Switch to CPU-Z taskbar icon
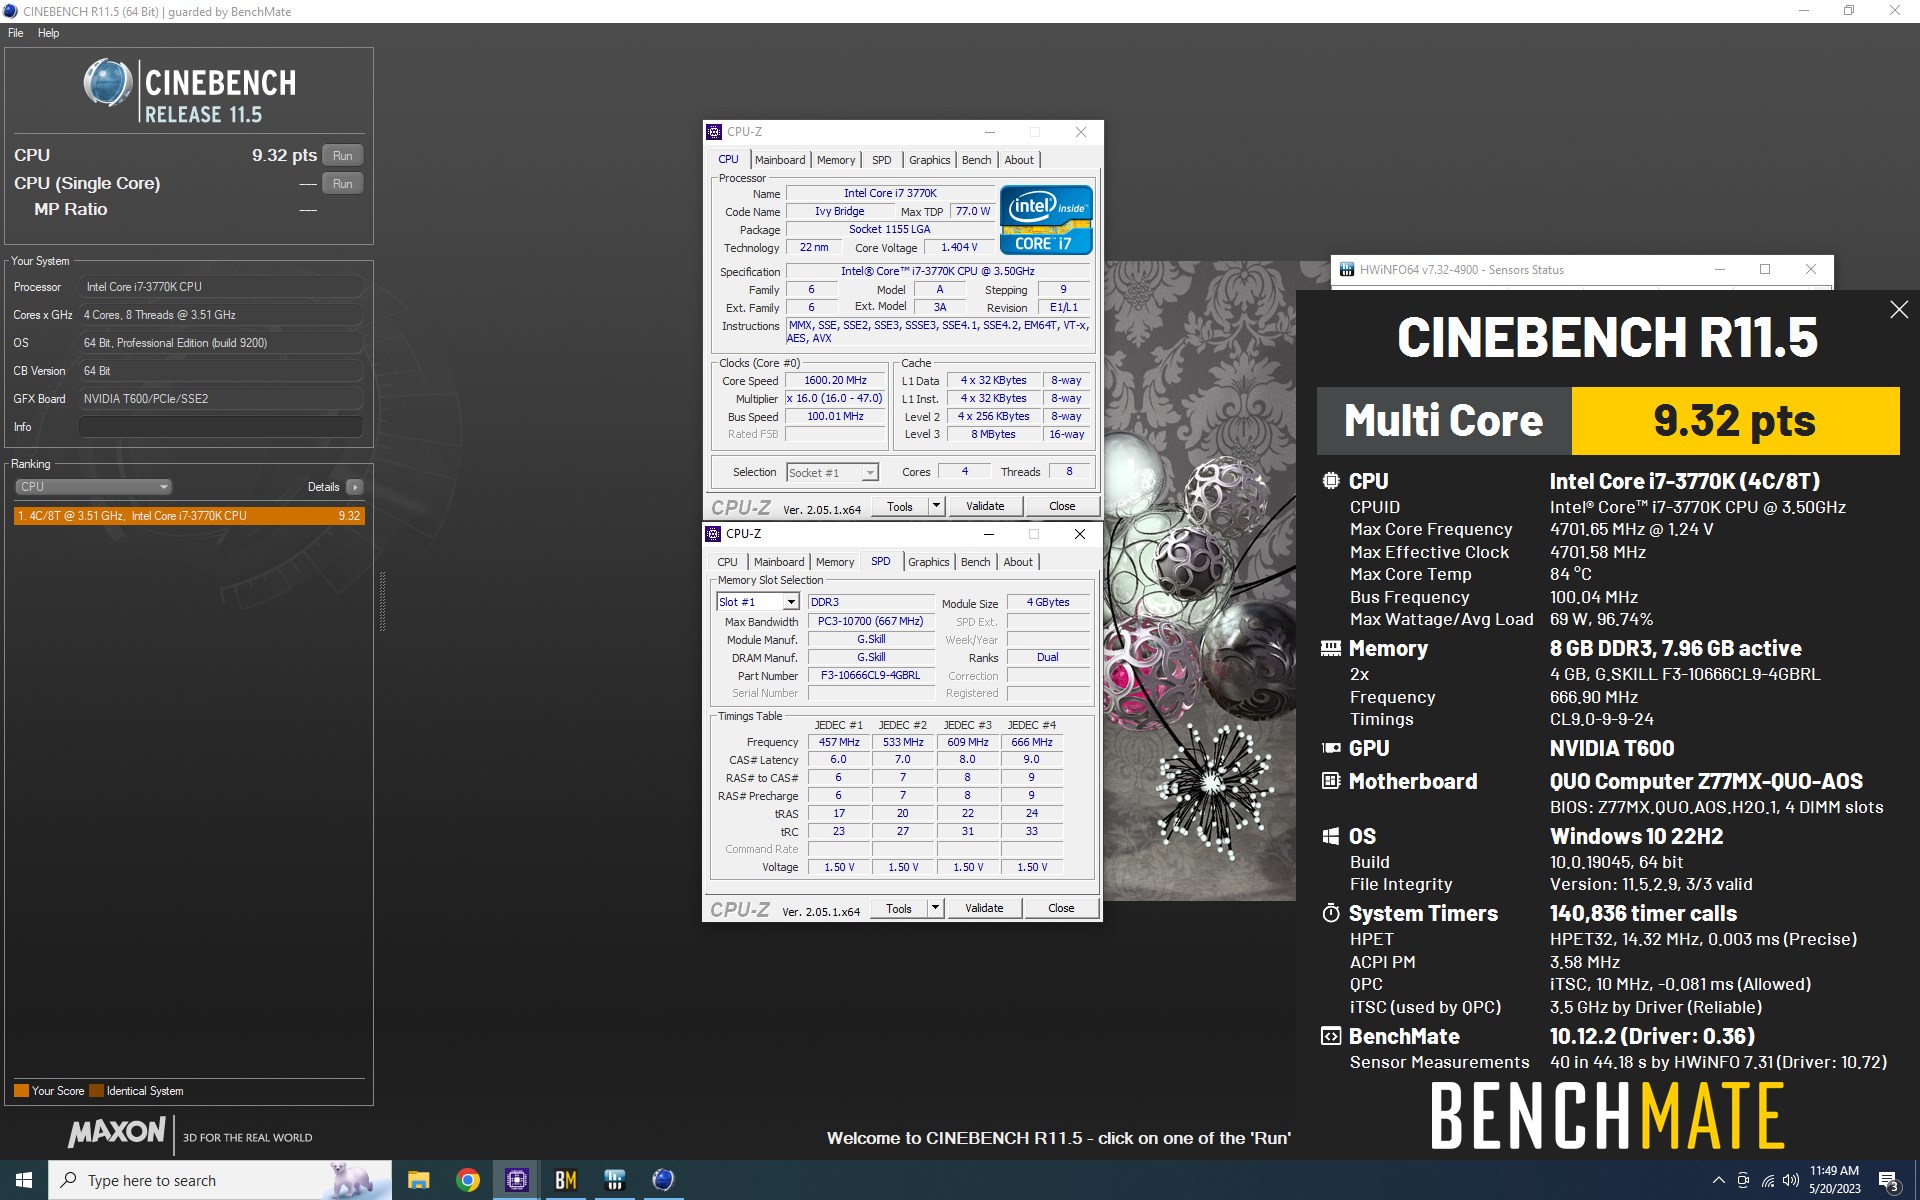 tap(516, 1180)
